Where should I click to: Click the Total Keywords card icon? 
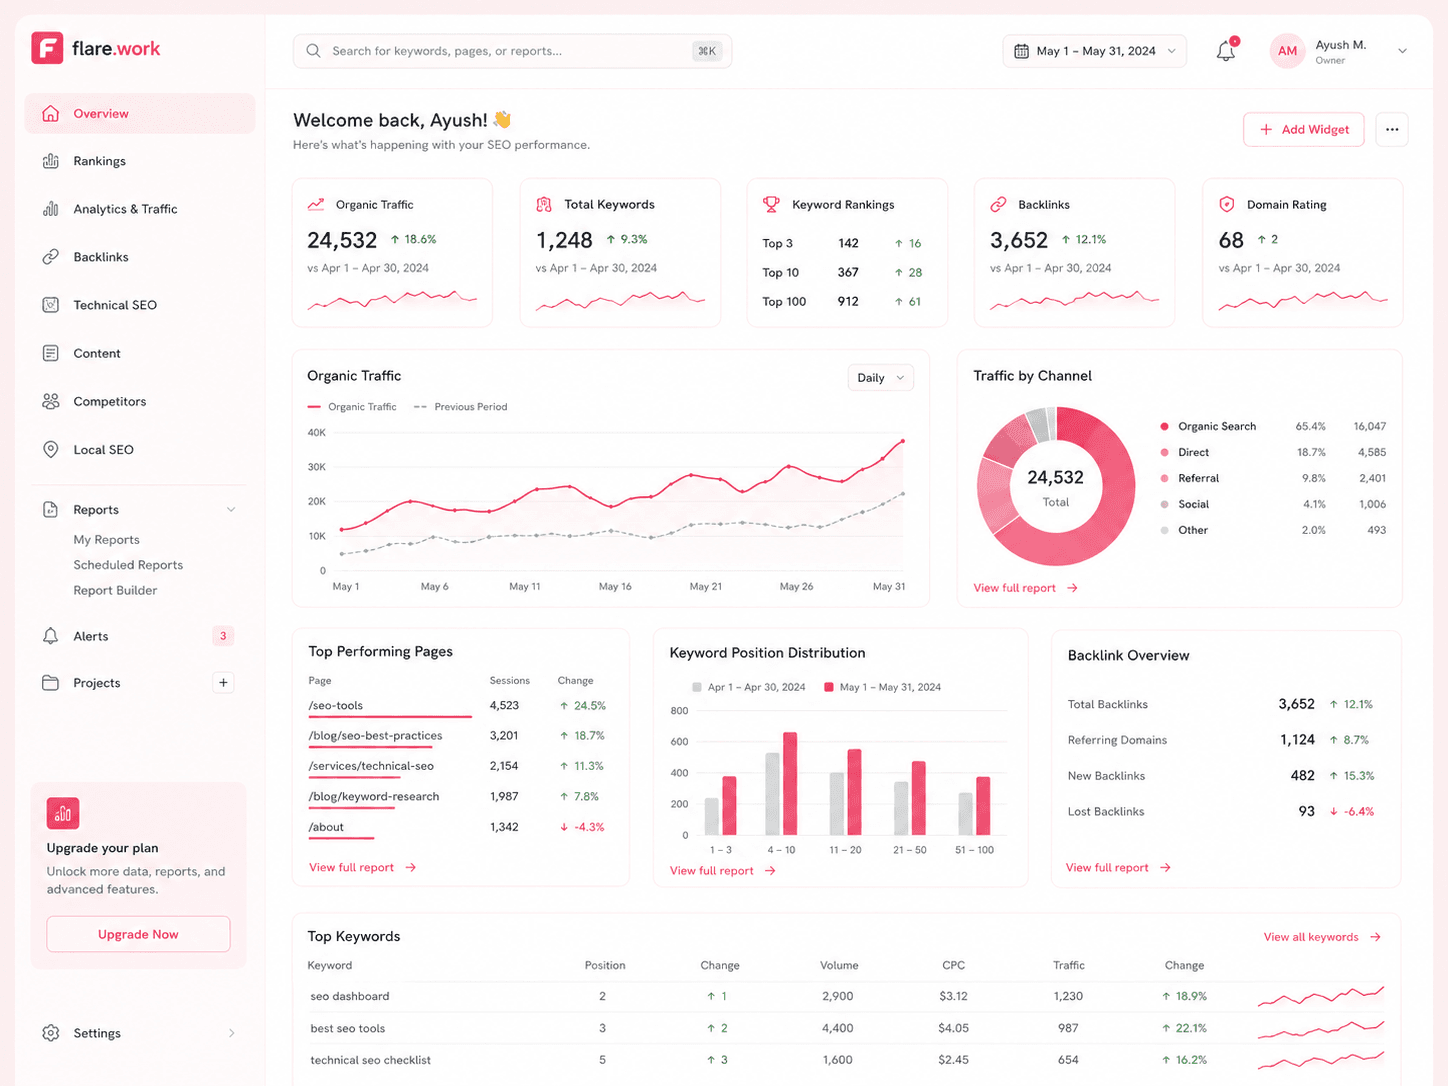tap(544, 204)
